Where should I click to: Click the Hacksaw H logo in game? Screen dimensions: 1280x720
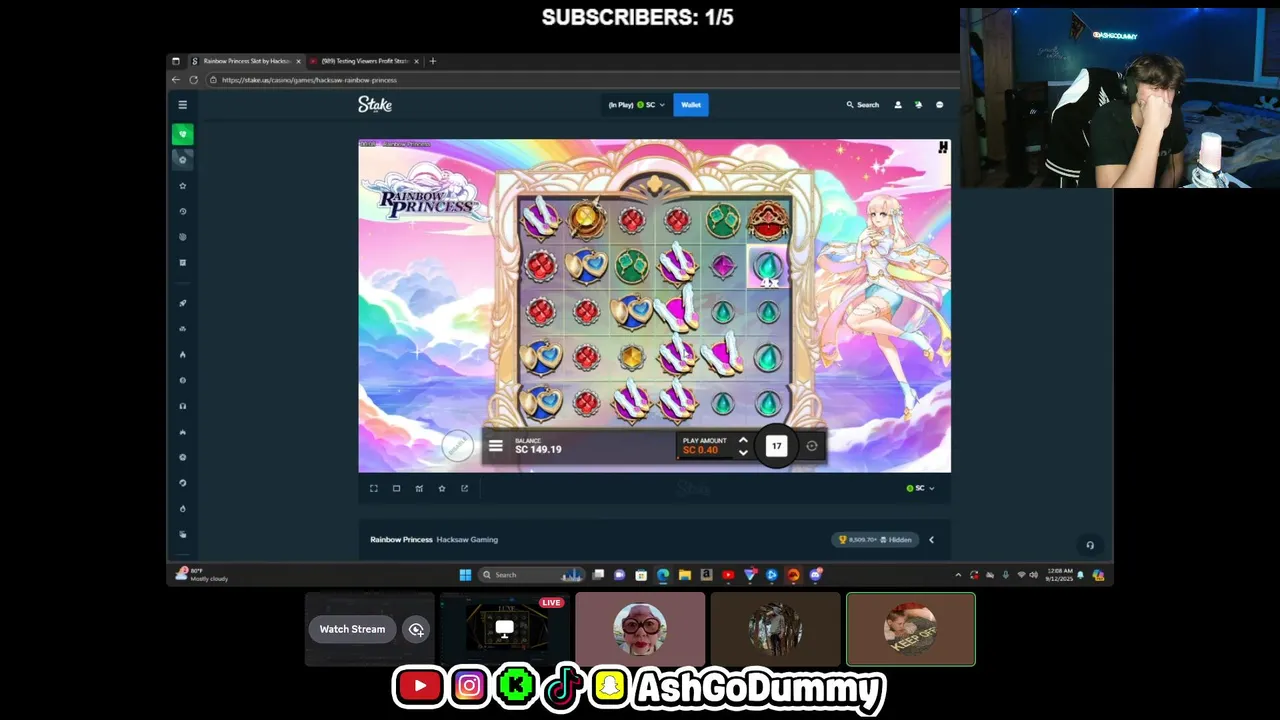[x=942, y=147]
